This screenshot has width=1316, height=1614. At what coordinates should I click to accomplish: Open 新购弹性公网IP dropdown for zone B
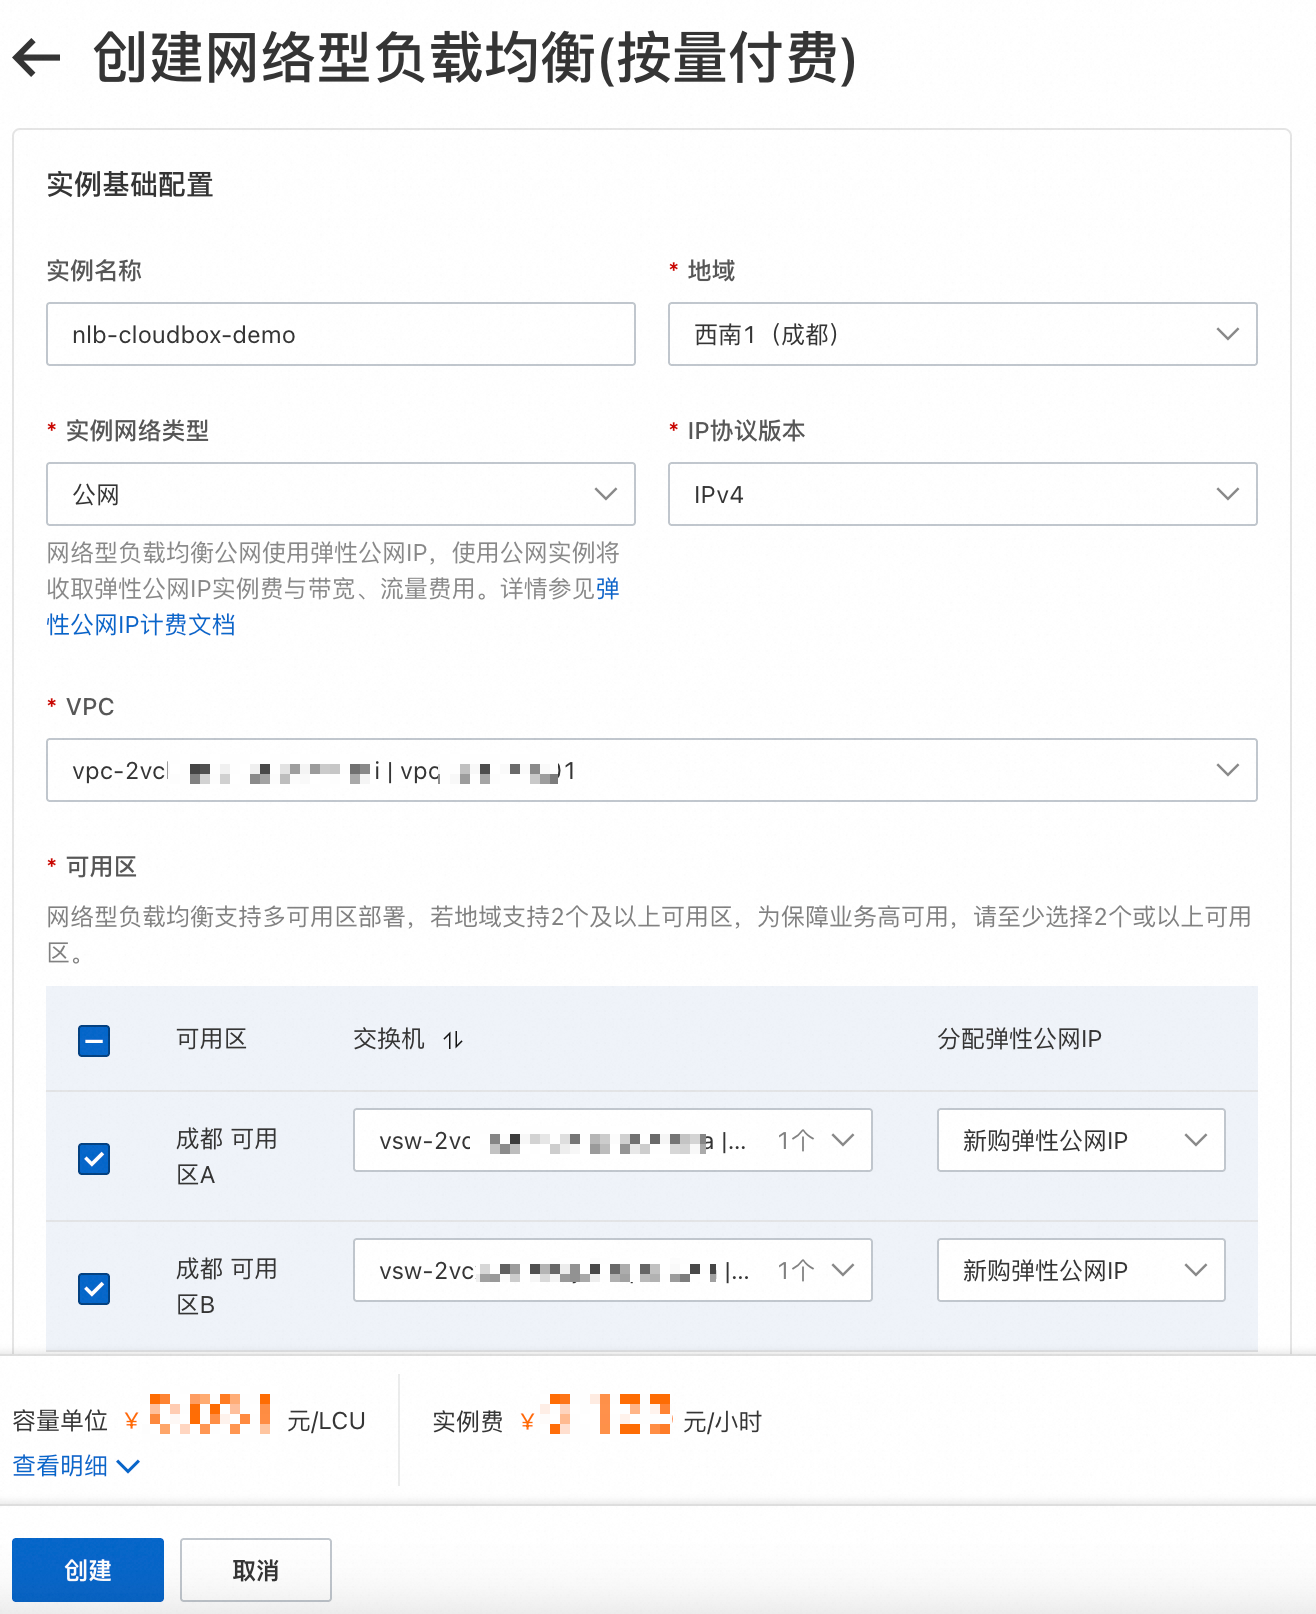pyautogui.click(x=1080, y=1270)
